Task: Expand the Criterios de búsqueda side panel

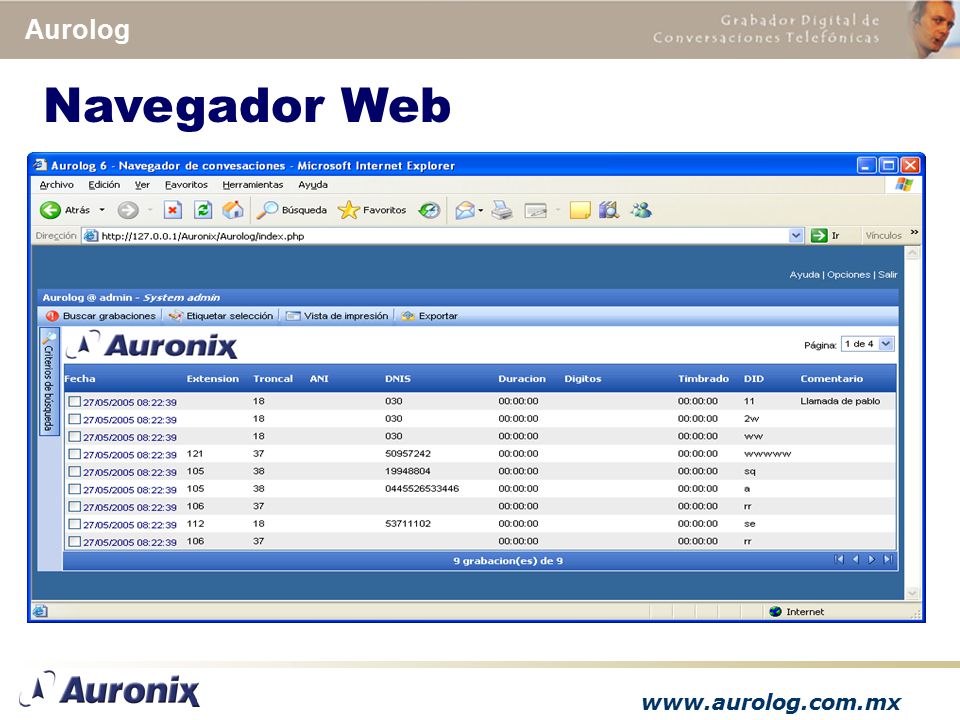Action: 49,381
